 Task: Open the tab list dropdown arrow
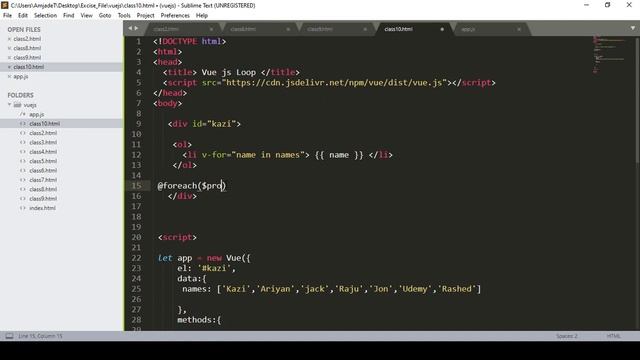[633, 28]
